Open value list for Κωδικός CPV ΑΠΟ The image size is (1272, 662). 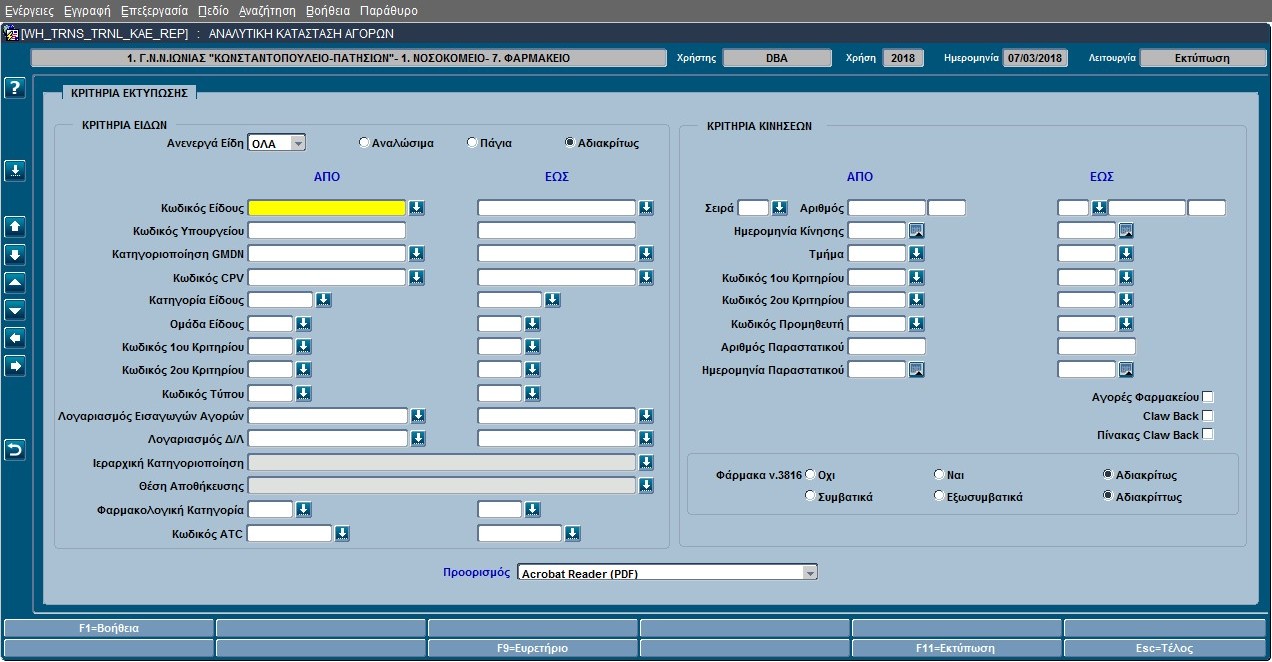click(417, 277)
